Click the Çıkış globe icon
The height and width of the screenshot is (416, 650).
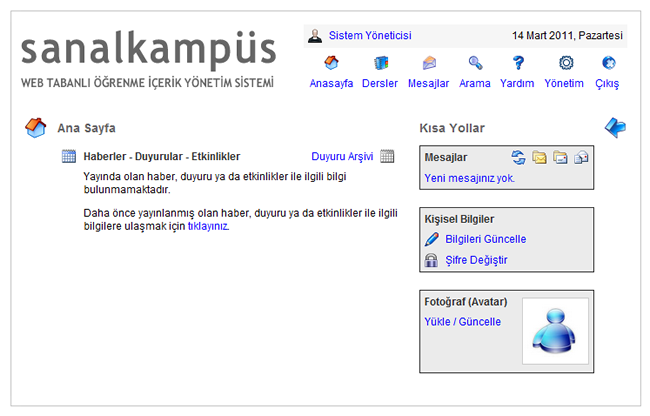point(608,63)
